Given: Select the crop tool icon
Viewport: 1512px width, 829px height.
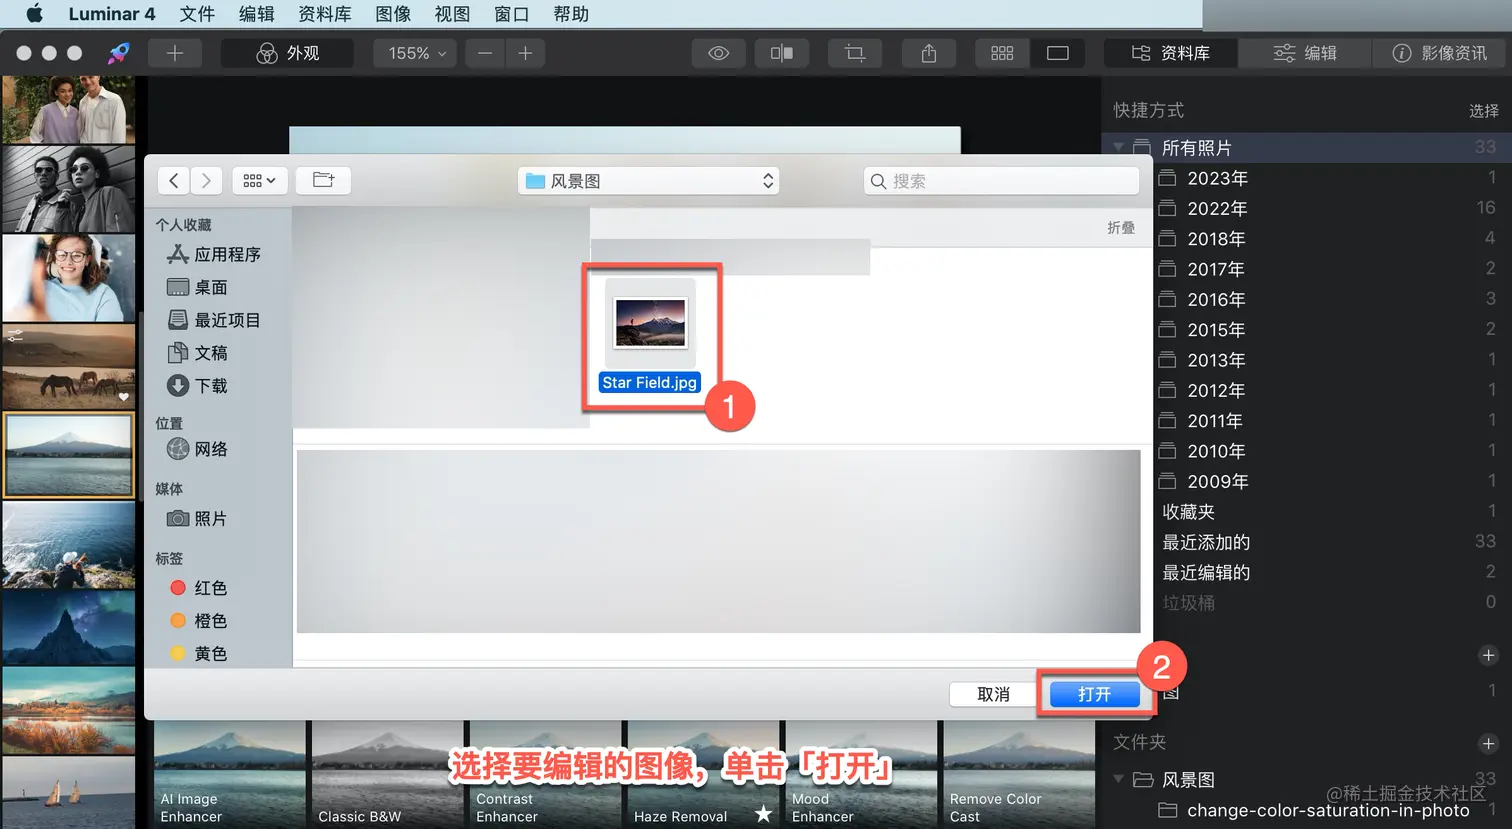Looking at the screenshot, I should pos(855,53).
